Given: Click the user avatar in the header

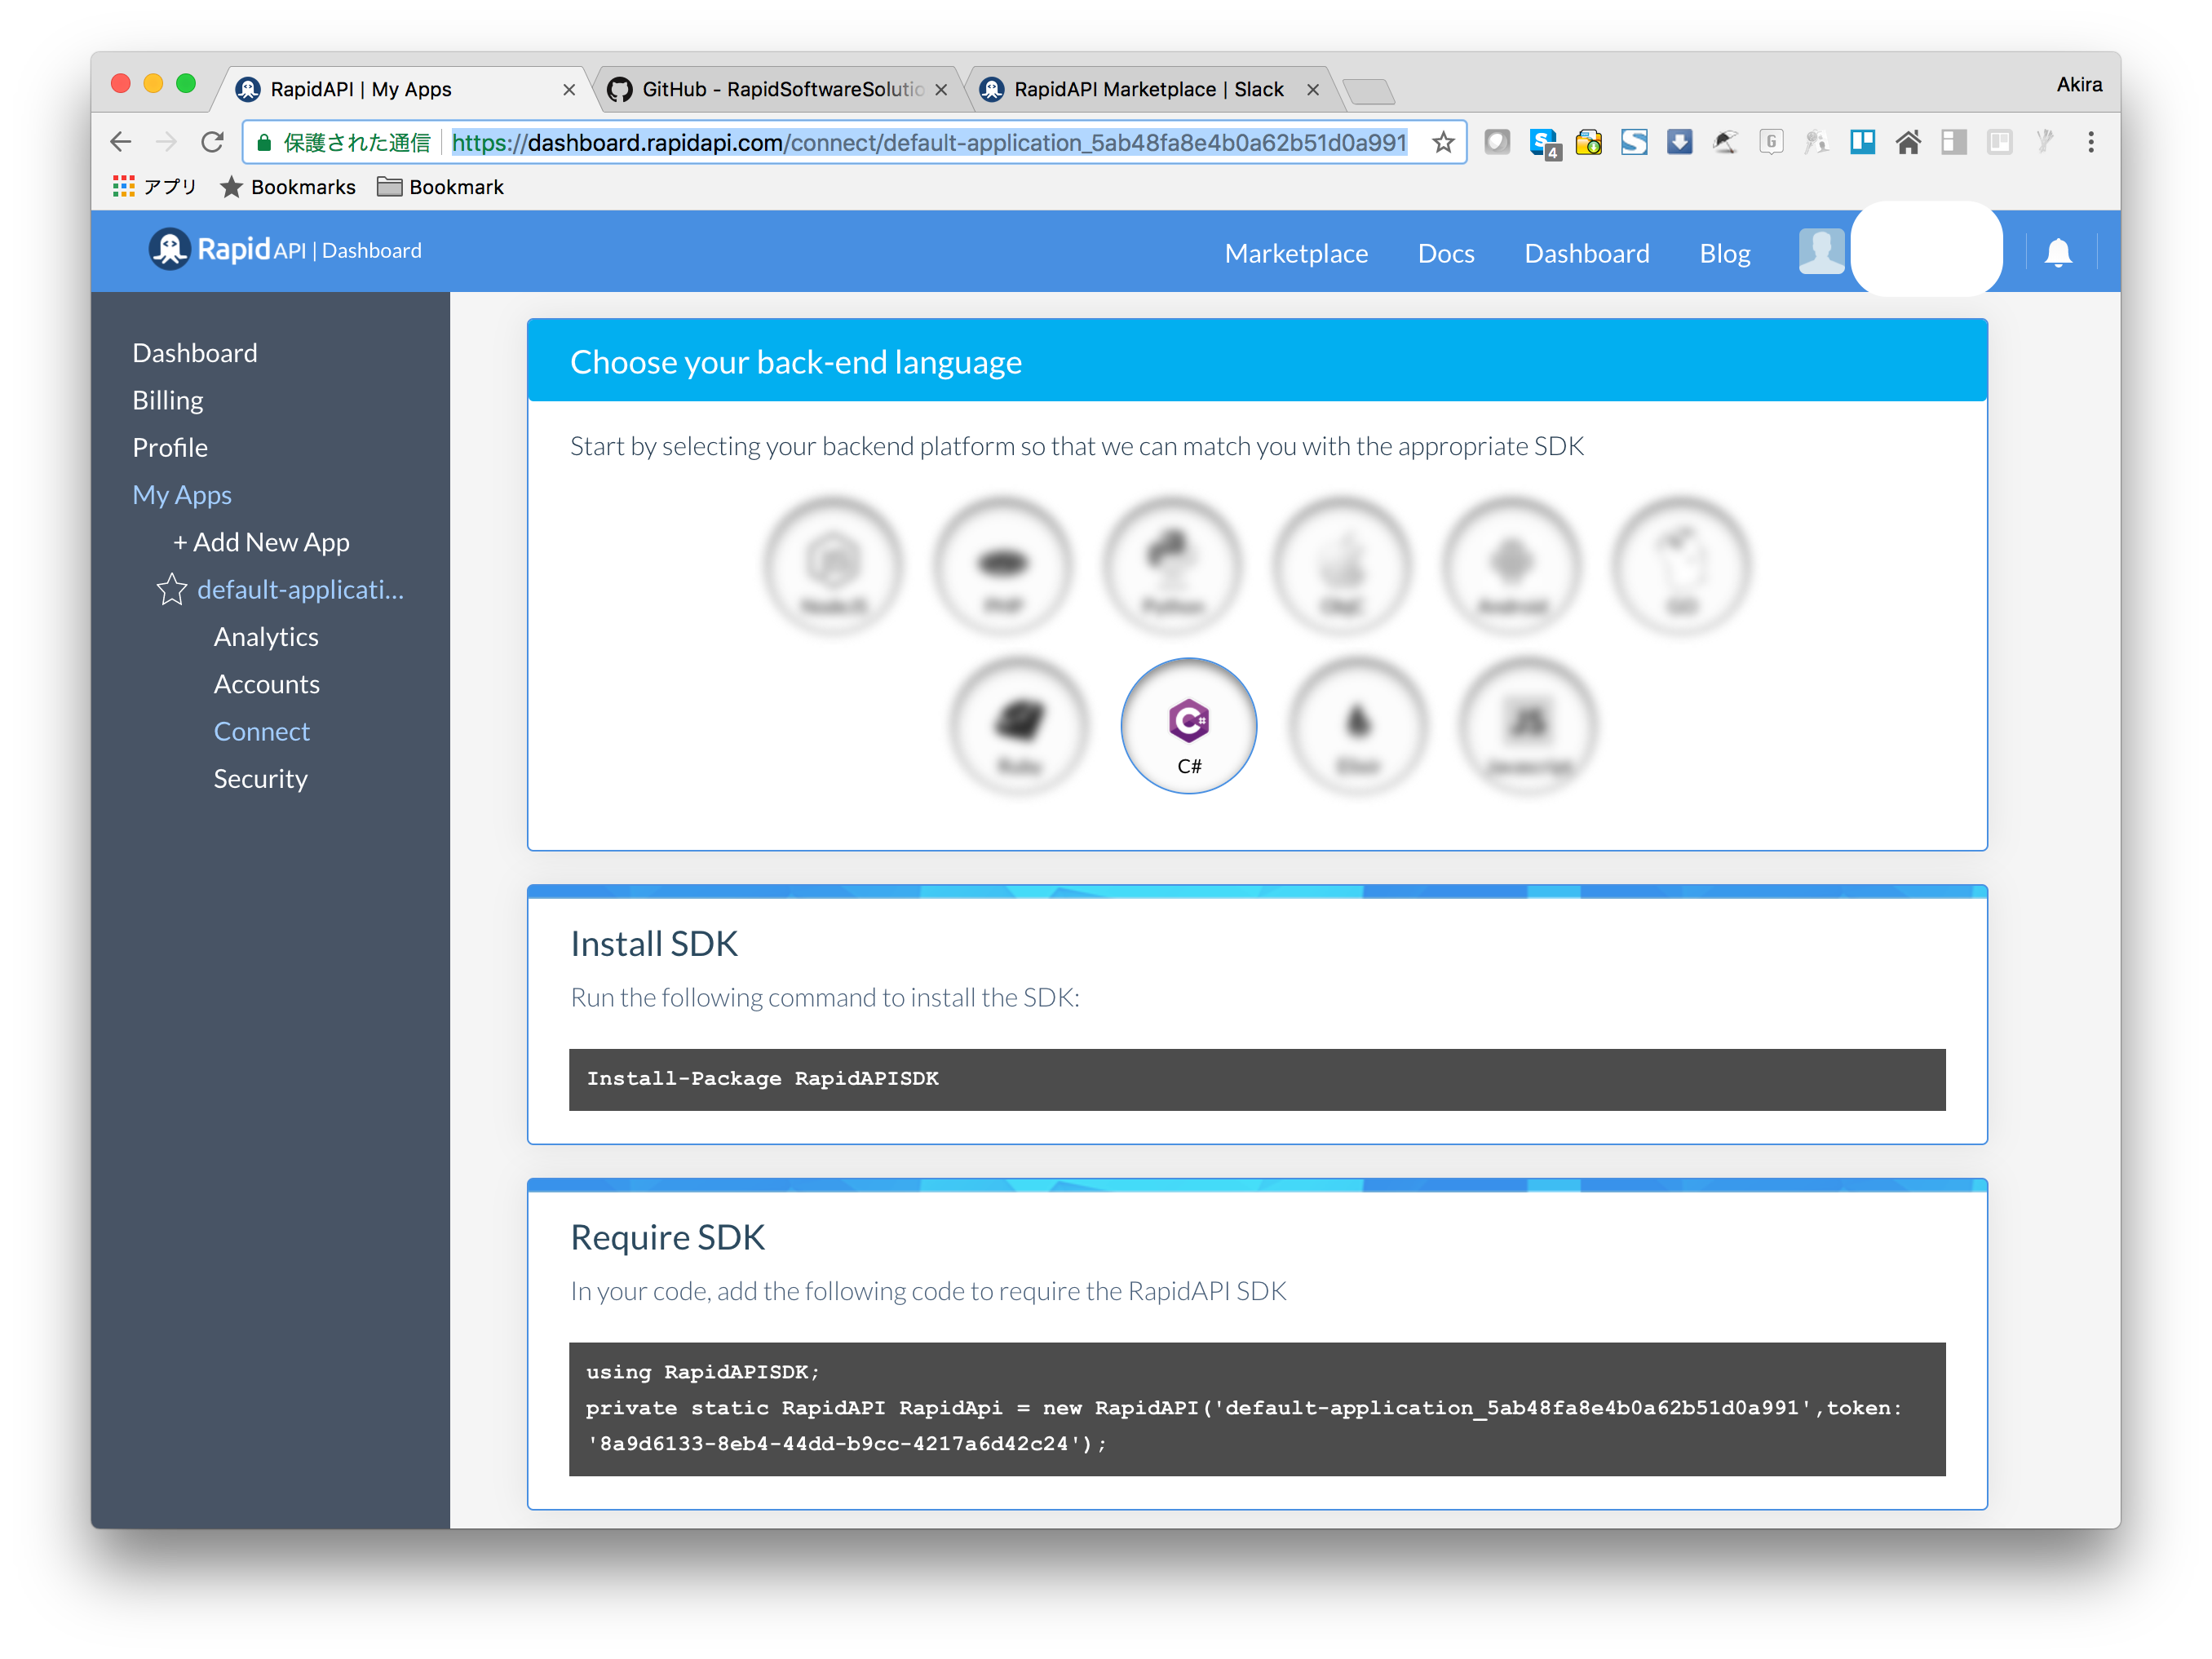Looking at the screenshot, I should [x=1821, y=251].
